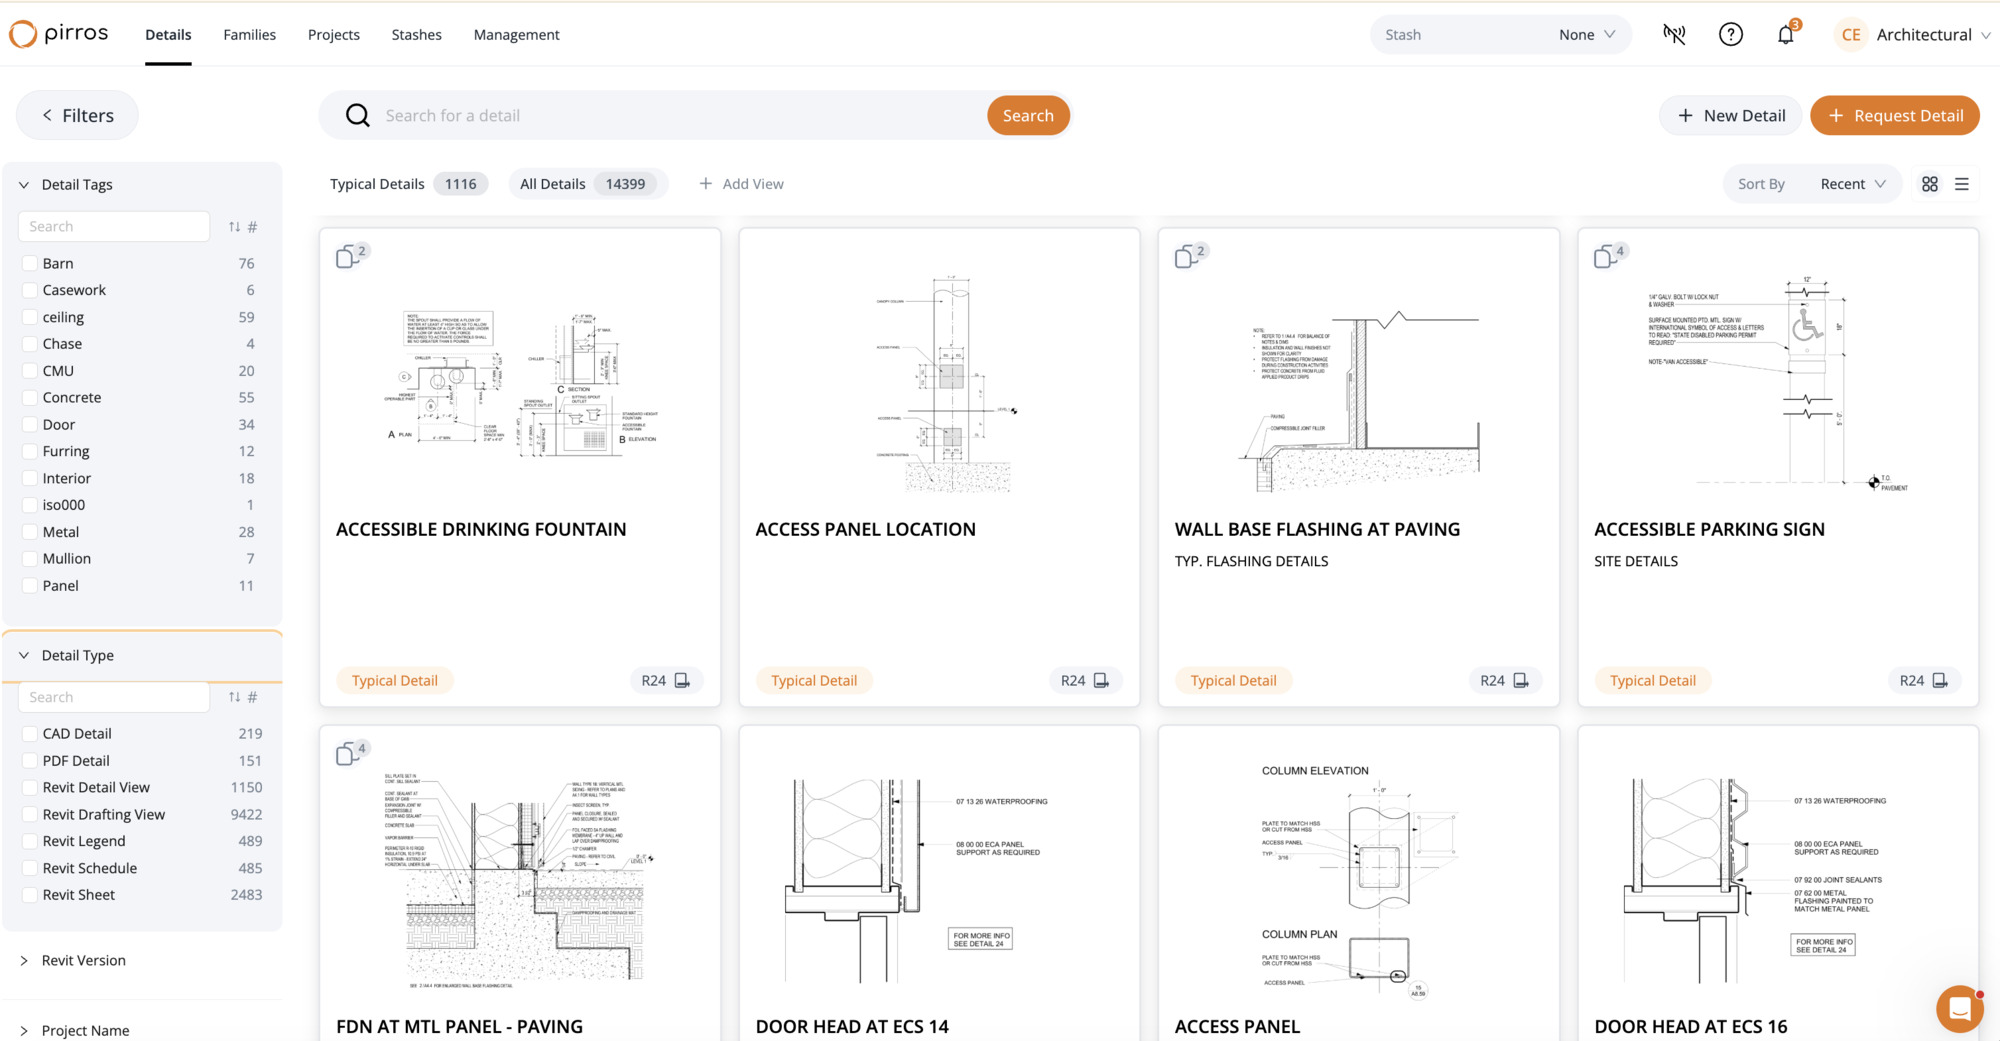Open the Wall Base Flashing at Paving title
Image resolution: width=2000 pixels, height=1041 pixels.
tap(1317, 530)
